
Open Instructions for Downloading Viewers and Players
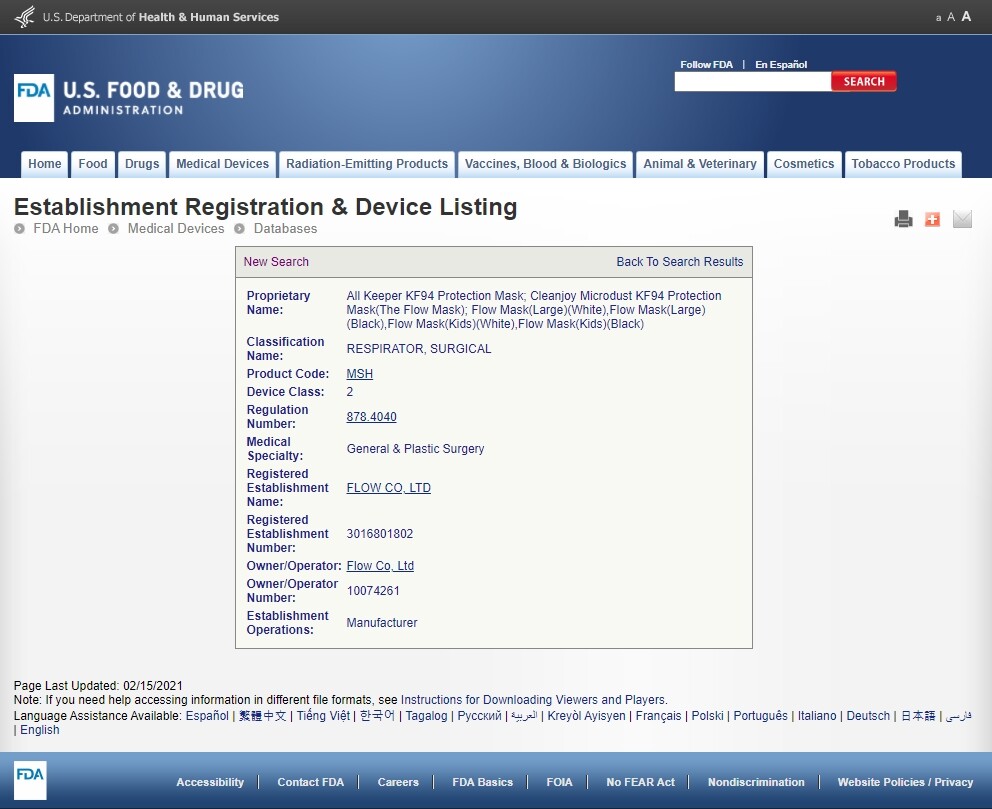click(x=533, y=700)
